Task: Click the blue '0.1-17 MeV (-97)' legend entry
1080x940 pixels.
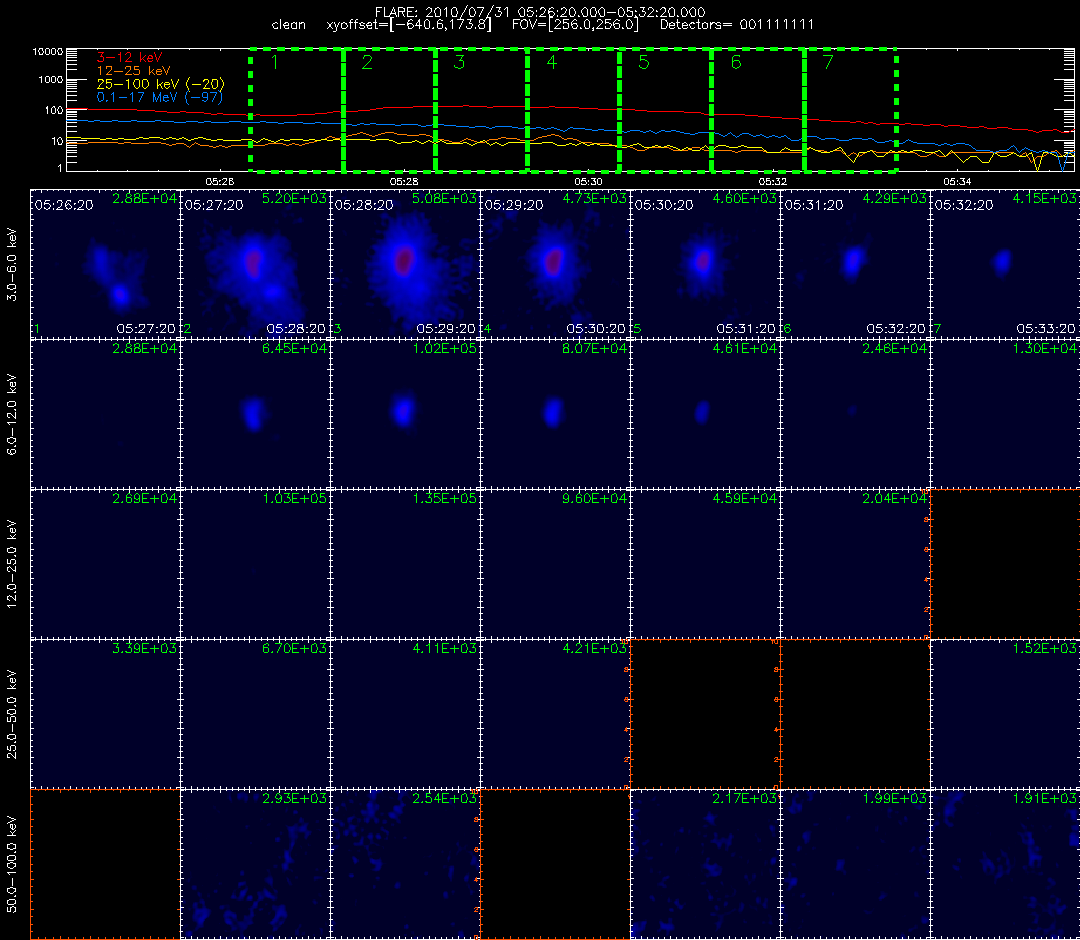Action: (x=160, y=97)
